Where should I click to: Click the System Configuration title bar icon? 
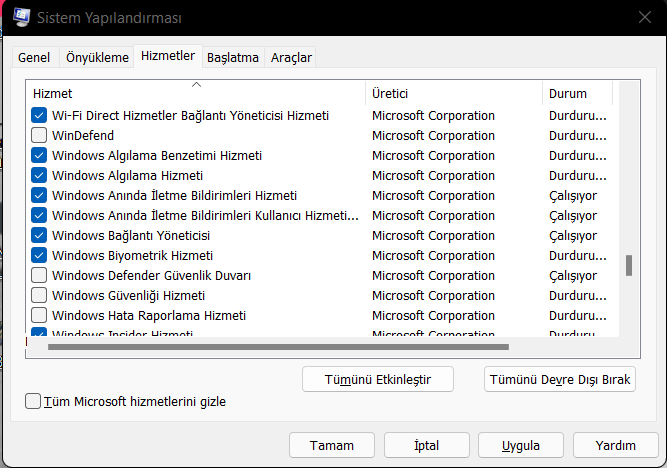point(20,17)
